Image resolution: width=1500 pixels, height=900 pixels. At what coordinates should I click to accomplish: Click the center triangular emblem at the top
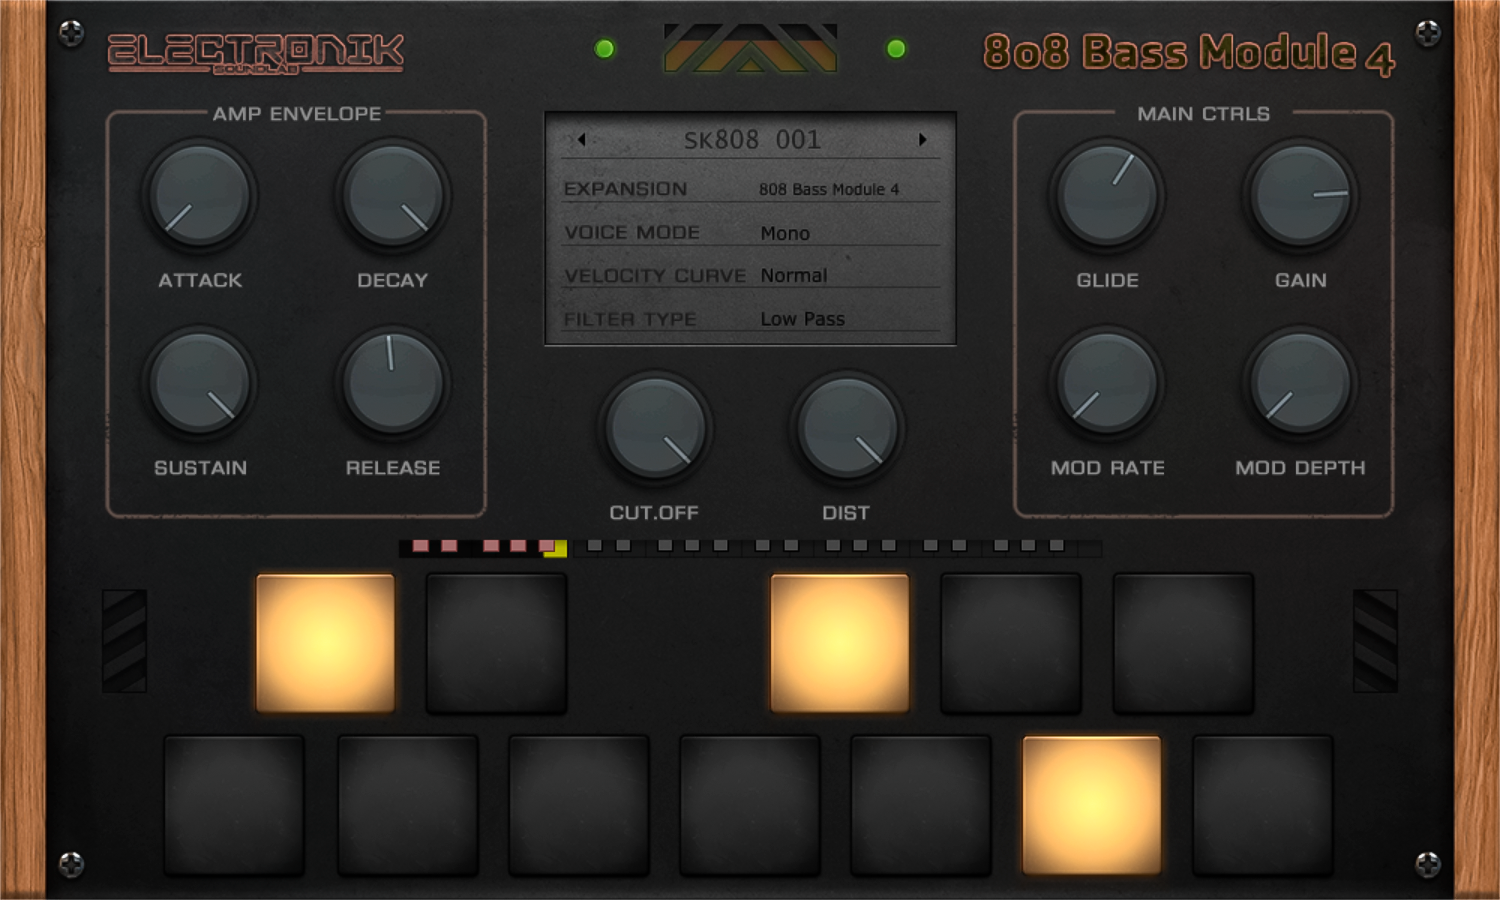(750, 48)
